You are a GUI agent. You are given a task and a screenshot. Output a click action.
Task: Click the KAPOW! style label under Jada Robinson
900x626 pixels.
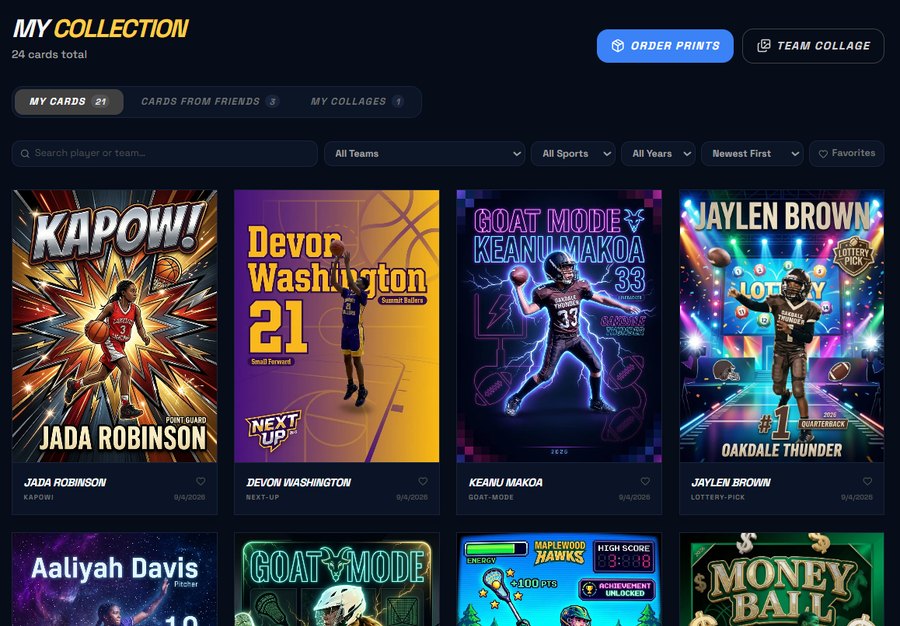pos(38,497)
